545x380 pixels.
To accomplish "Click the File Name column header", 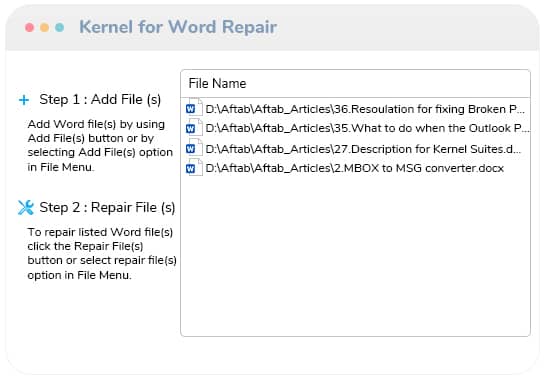I will 355,83.
